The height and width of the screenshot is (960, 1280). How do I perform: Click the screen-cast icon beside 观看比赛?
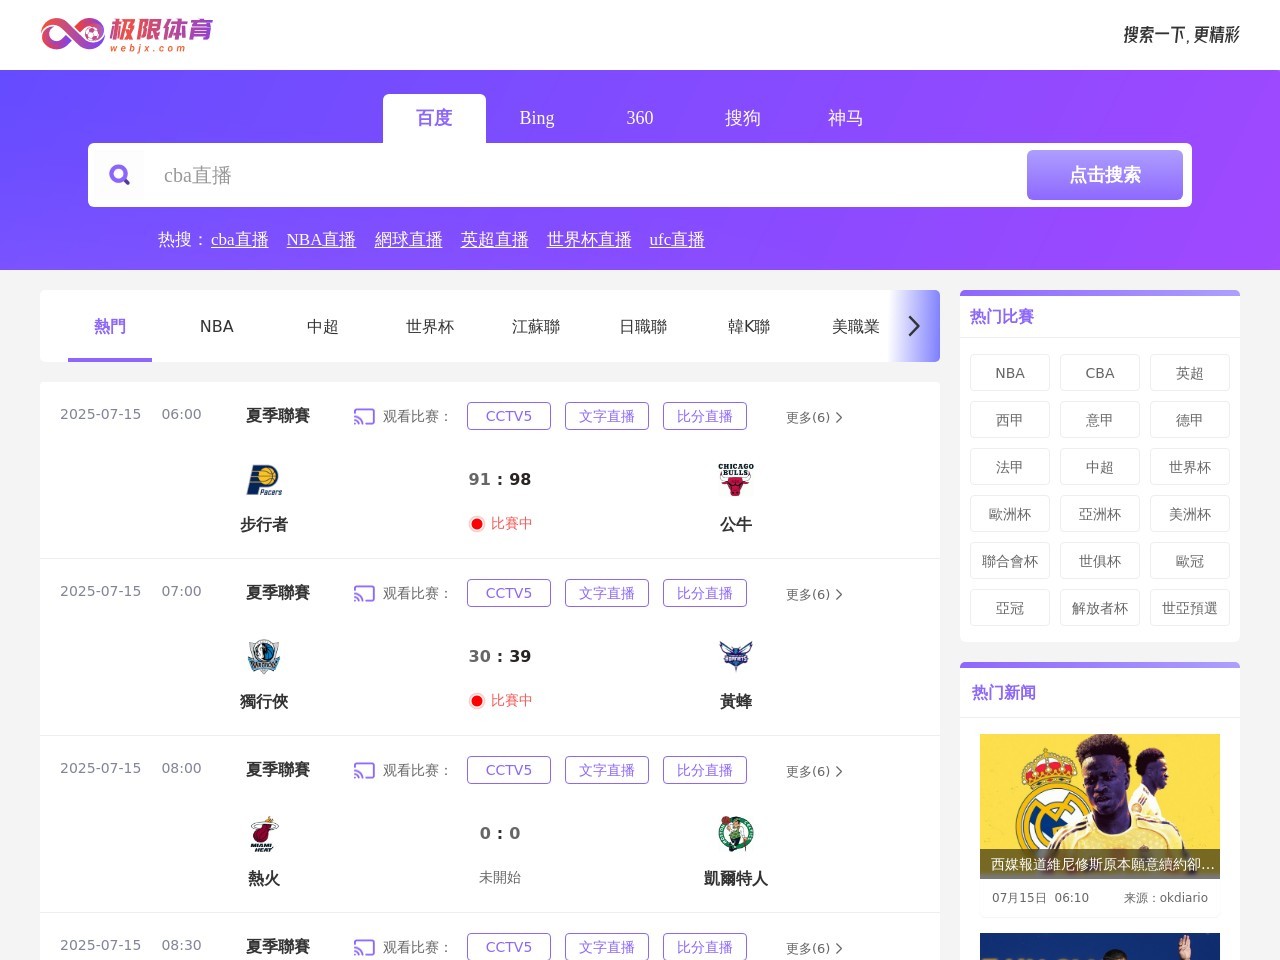coord(364,416)
